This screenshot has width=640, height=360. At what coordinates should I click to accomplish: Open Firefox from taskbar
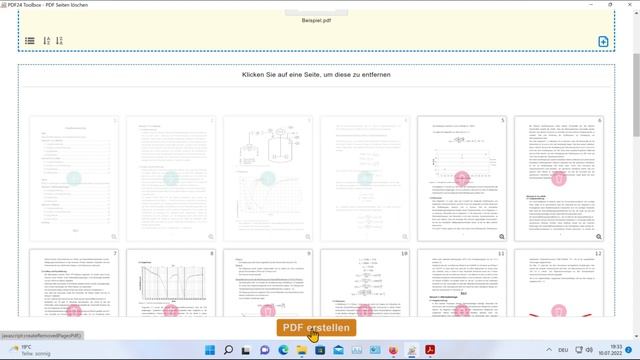[x=393, y=350]
